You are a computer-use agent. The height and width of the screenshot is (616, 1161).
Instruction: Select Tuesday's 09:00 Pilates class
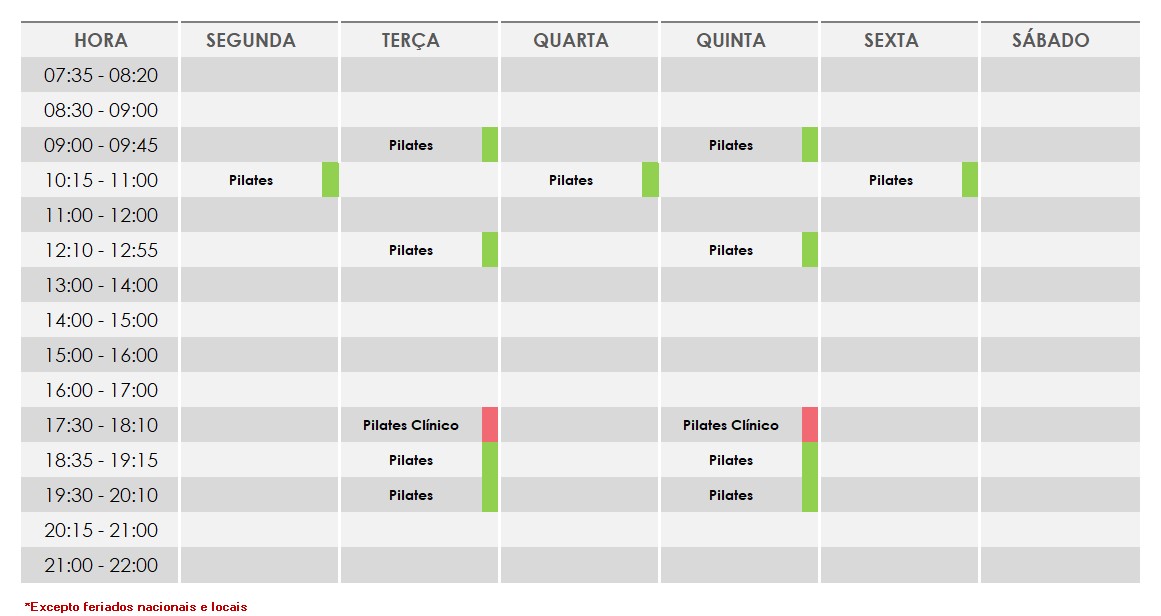pyautogui.click(x=411, y=145)
